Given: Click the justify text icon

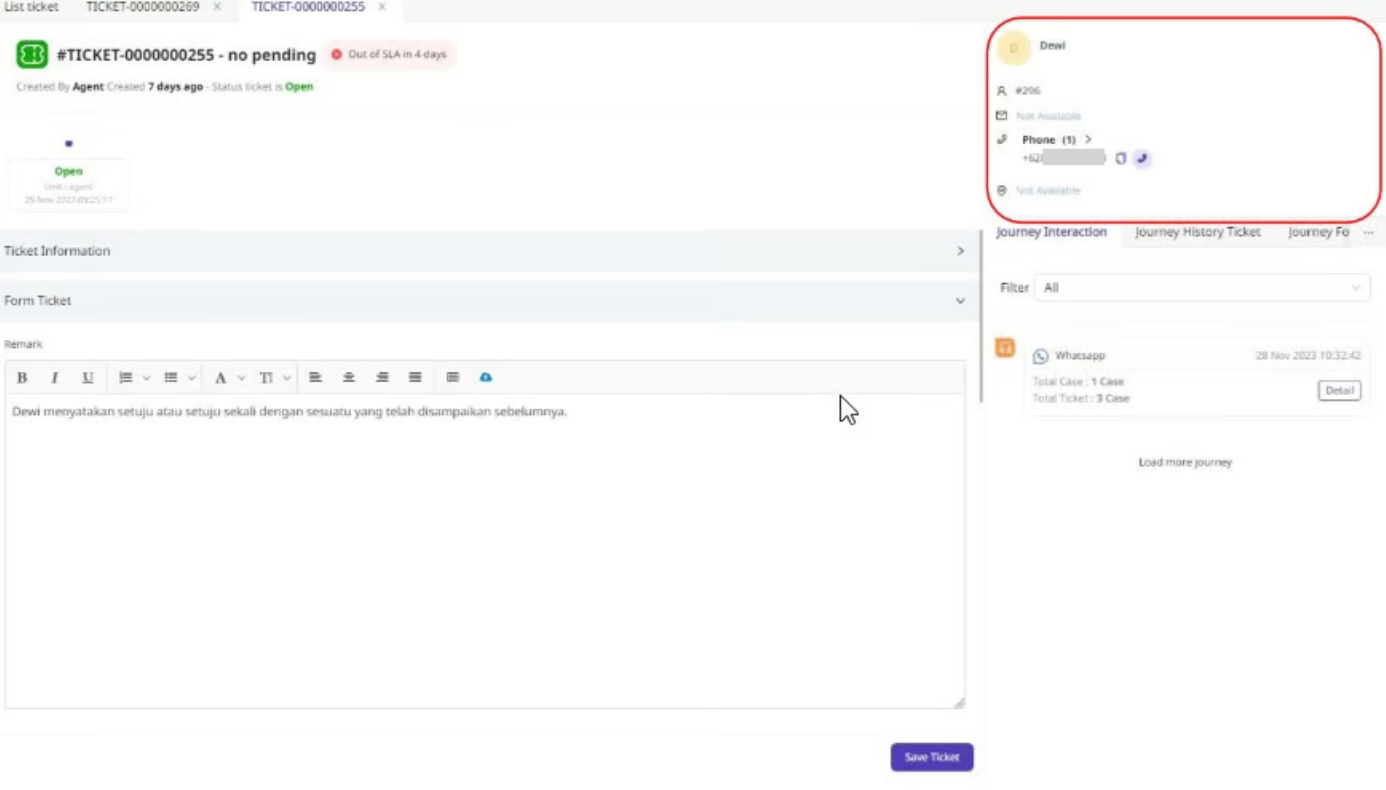Looking at the screenshot, I should [415, 378].
